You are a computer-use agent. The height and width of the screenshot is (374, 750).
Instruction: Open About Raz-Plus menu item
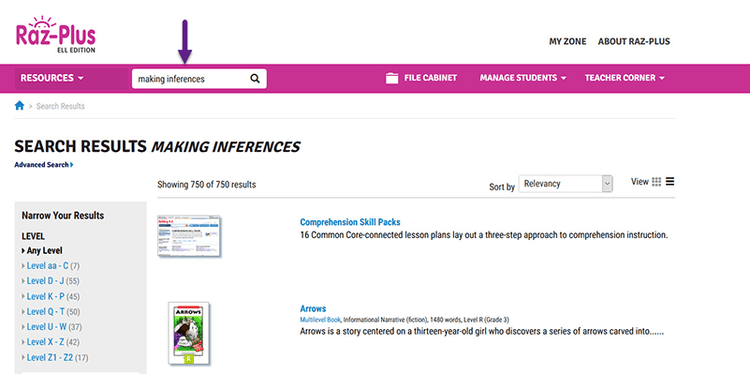(634, 42)
